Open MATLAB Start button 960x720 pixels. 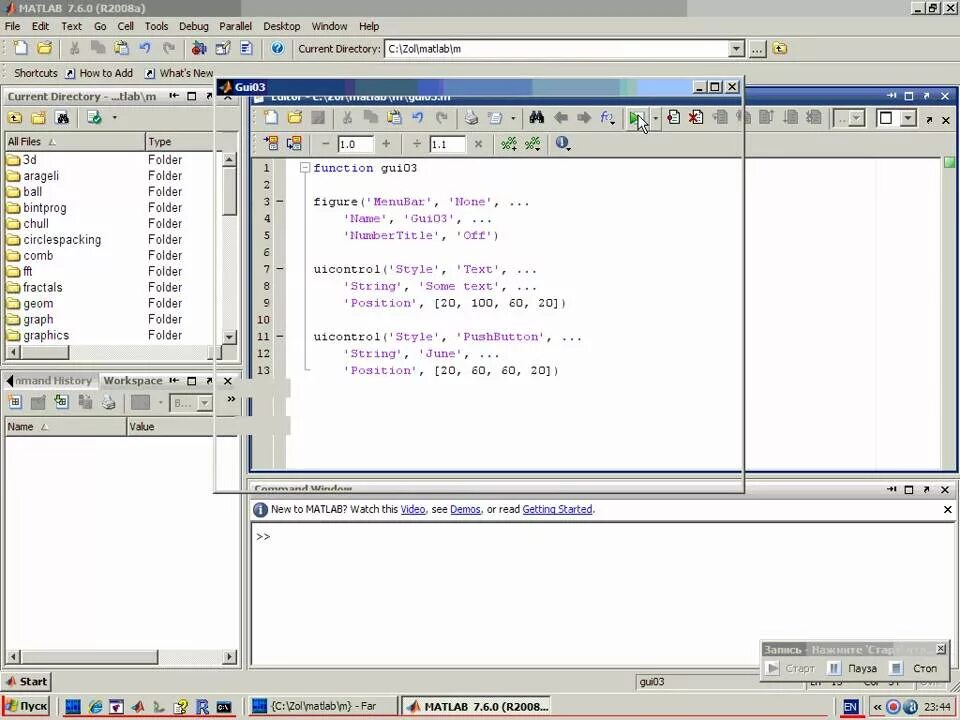27,681
